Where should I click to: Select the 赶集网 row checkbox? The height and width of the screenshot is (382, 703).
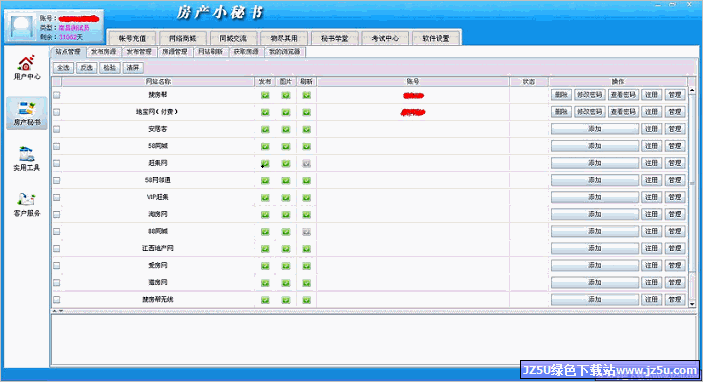pyautogui.click(x=56, y=163)
